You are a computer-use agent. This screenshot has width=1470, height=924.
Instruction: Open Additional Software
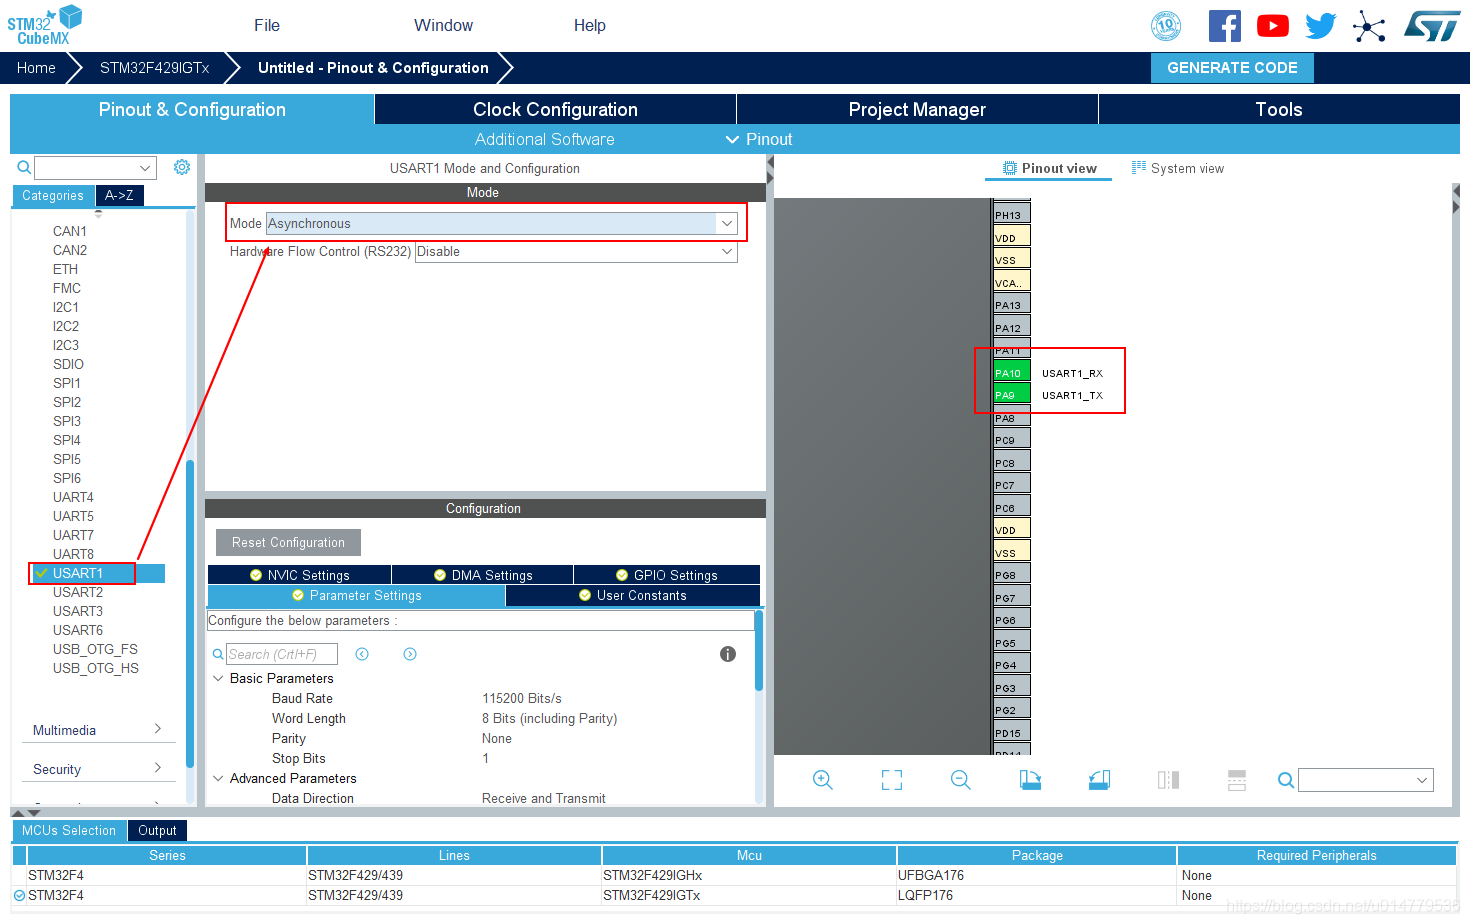545,139
